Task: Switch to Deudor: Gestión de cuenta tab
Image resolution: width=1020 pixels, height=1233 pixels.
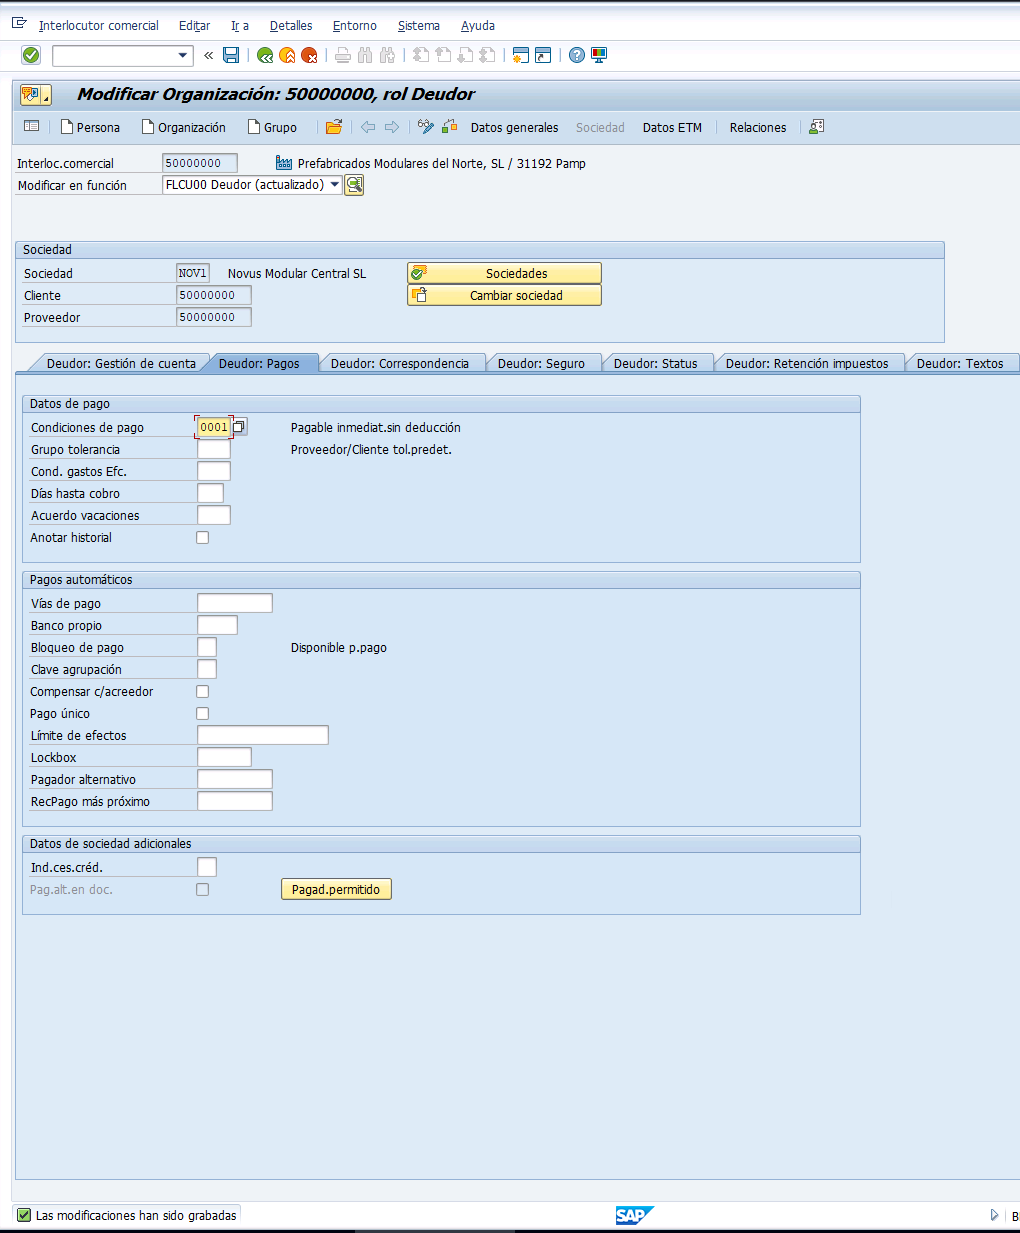Action: [x=121, y=364]
